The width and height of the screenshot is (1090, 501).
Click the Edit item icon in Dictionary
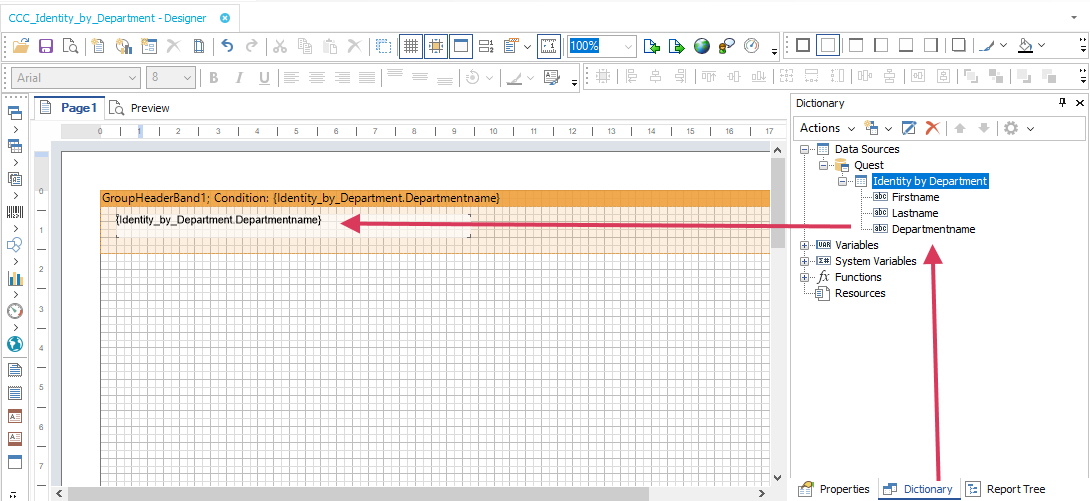click(x=909, y=128)
